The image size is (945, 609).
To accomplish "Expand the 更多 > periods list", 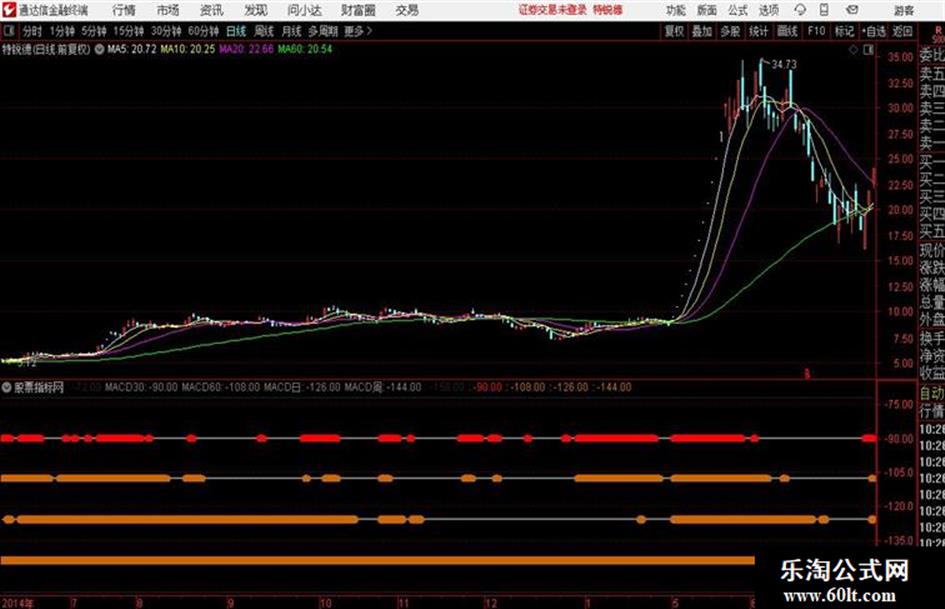I will click(358, 31).
